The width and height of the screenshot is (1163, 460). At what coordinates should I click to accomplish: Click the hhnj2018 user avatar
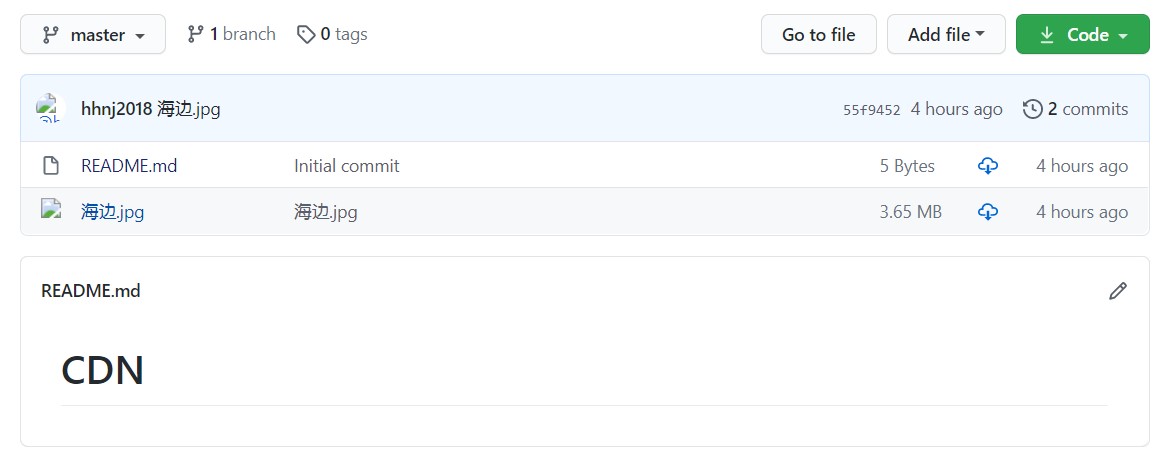point(51,109)
